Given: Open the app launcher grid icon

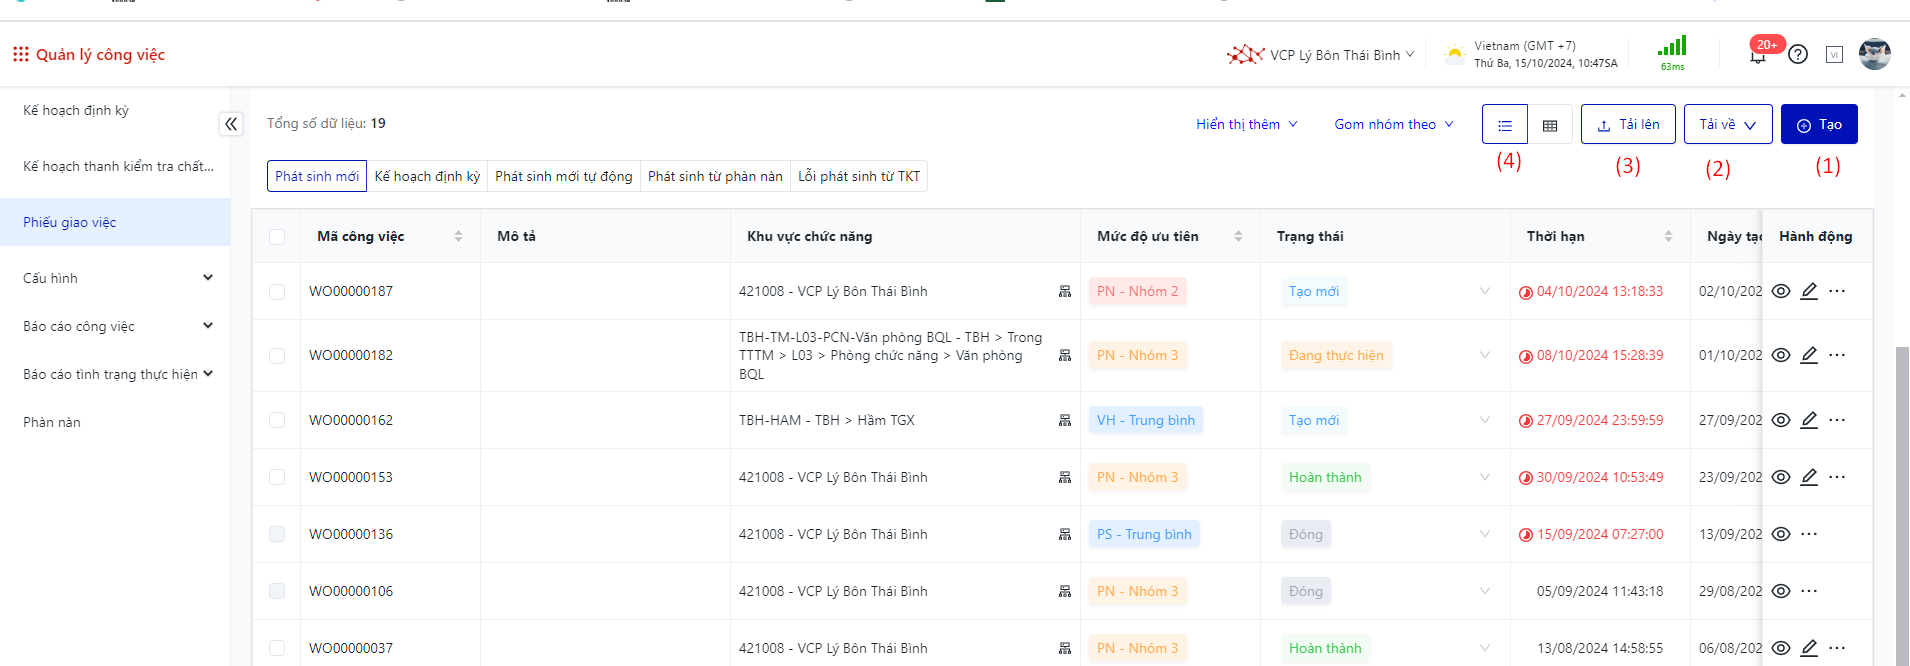Looking at the screenshot, I should coord(20,54).
